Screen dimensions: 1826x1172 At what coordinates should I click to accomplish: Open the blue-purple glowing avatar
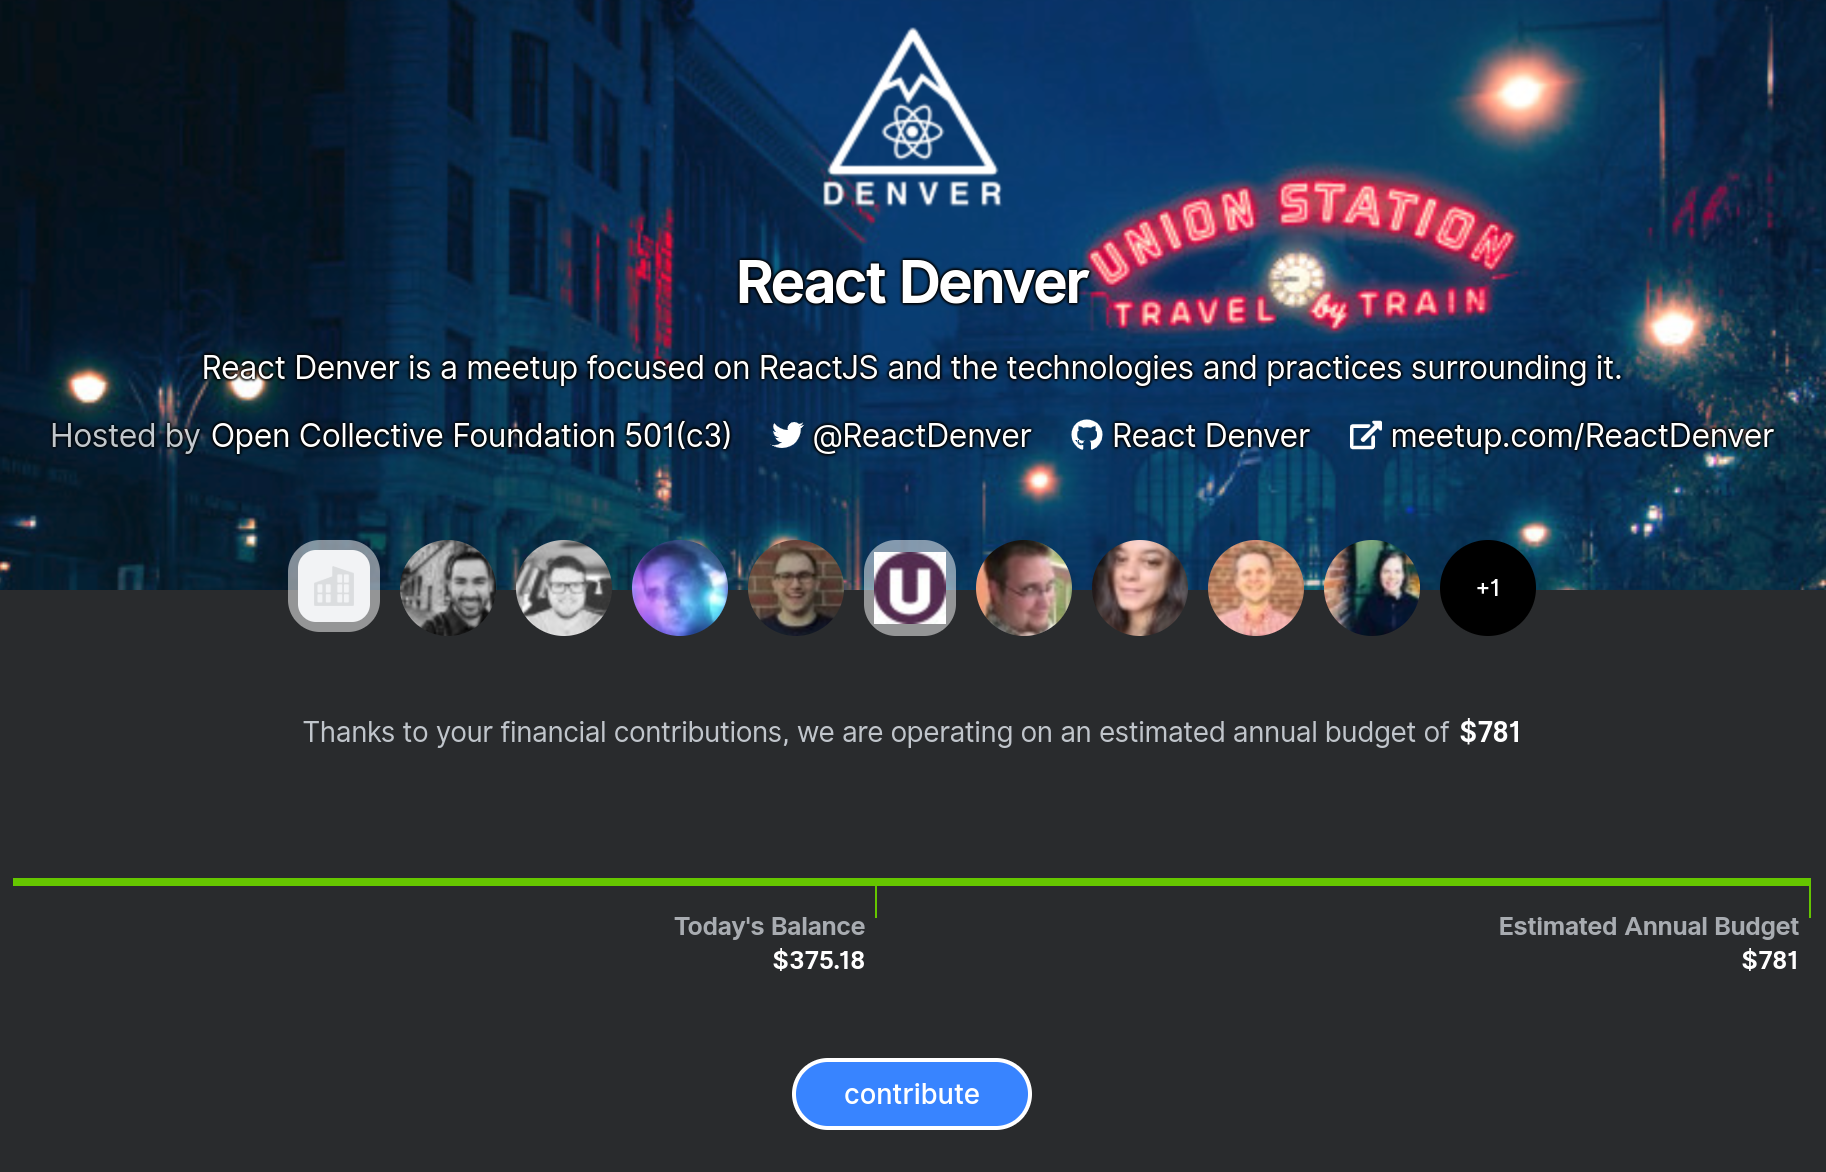680,587
